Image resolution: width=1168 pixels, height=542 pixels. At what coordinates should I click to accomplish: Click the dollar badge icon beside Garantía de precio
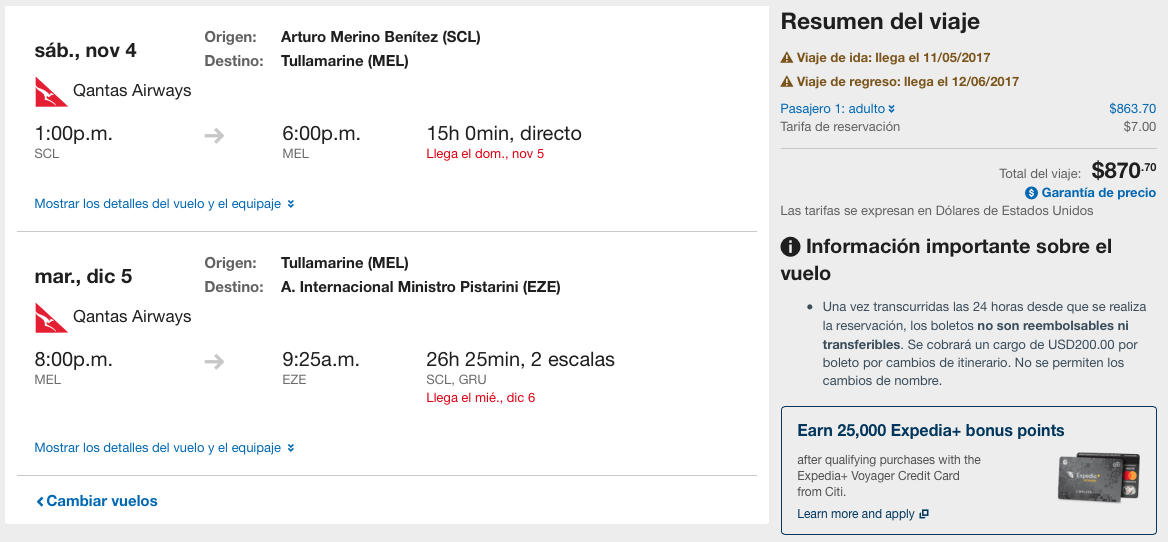coord(1031,193)
